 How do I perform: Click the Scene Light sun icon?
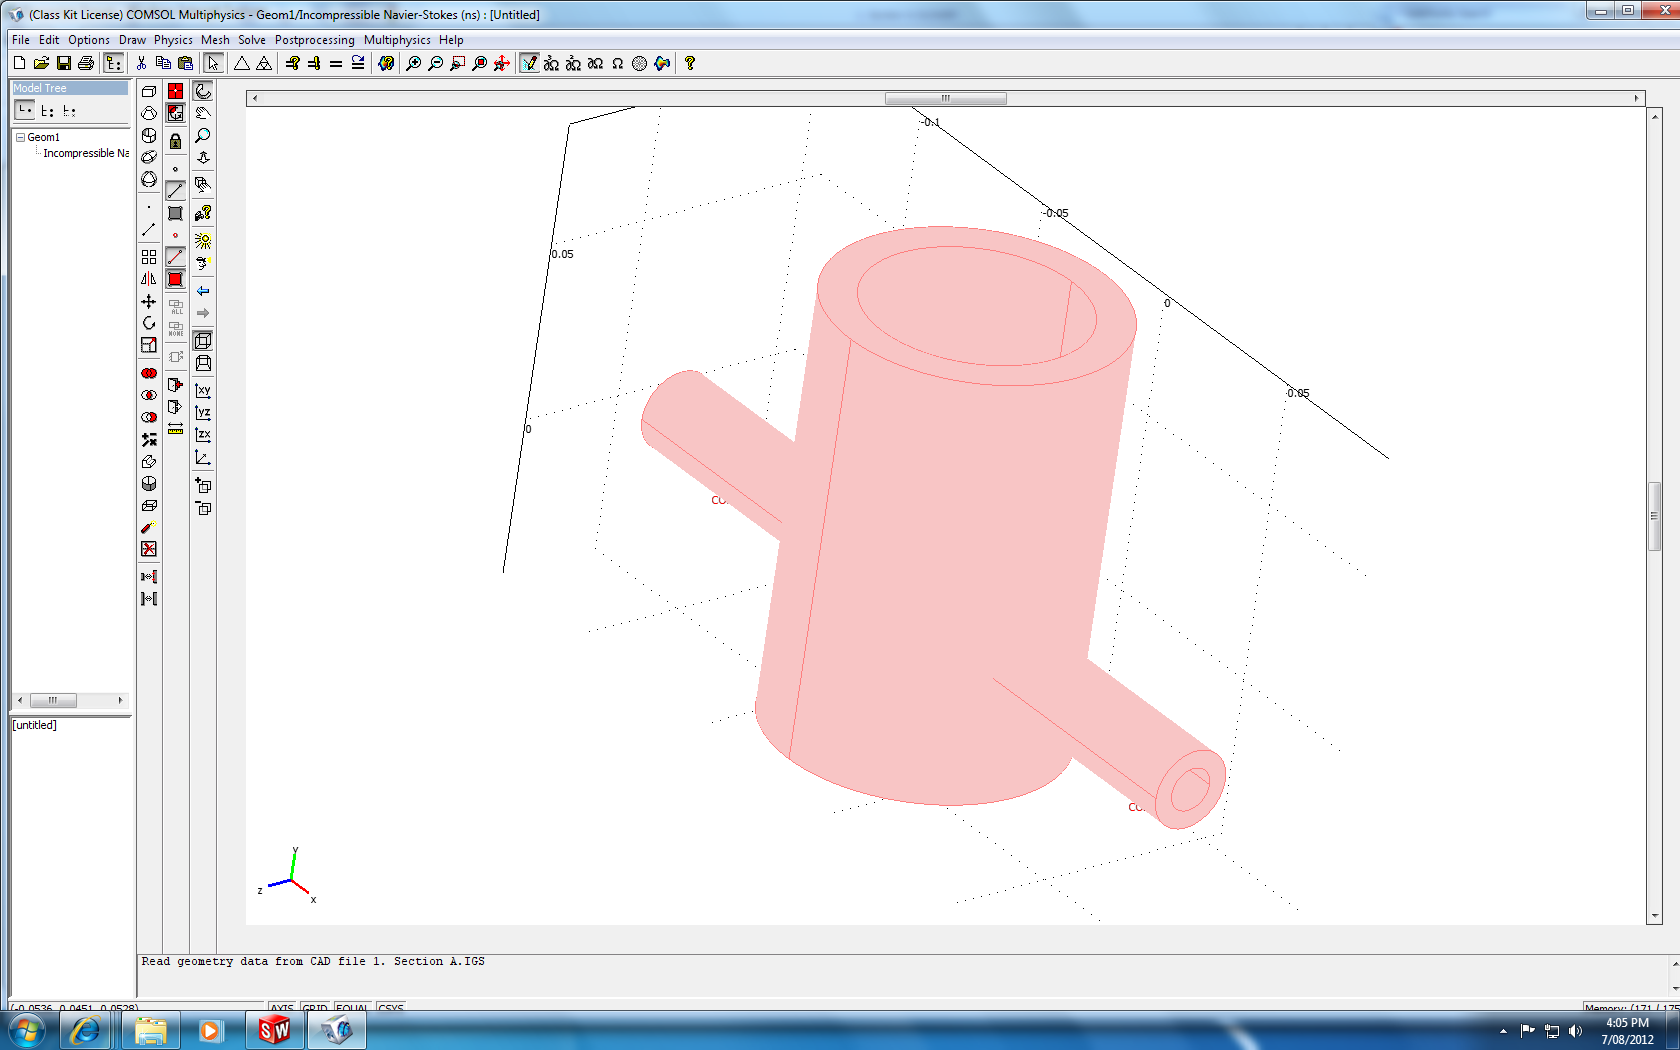[x=203, y=241]
